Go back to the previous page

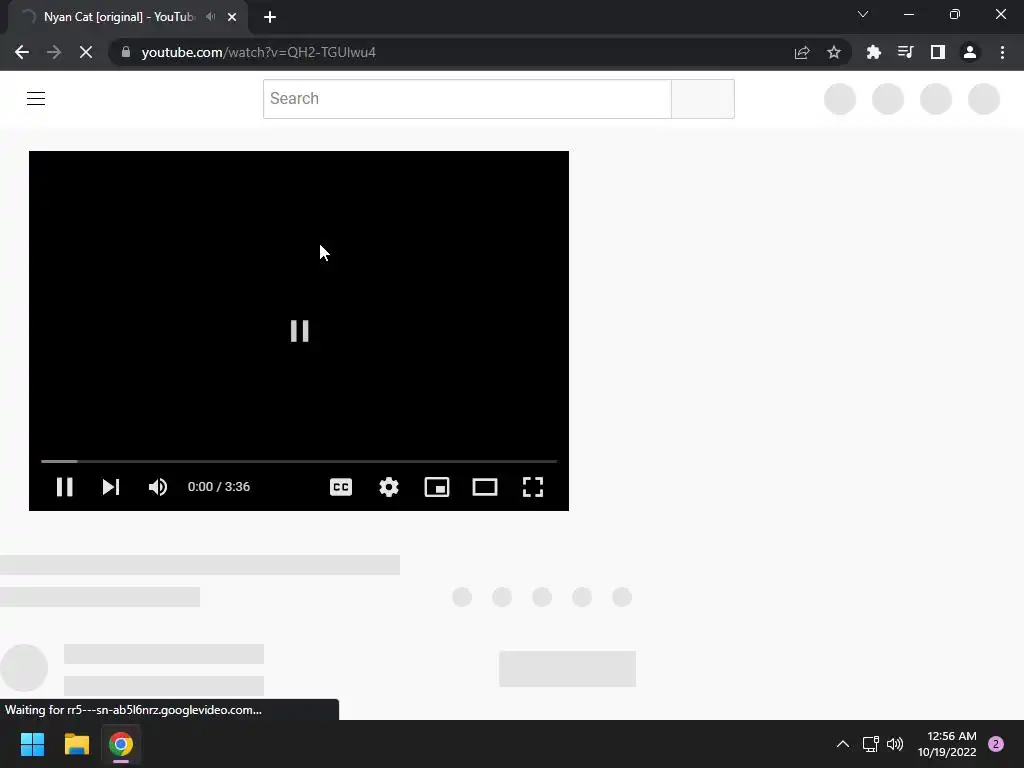pos(22,52)
